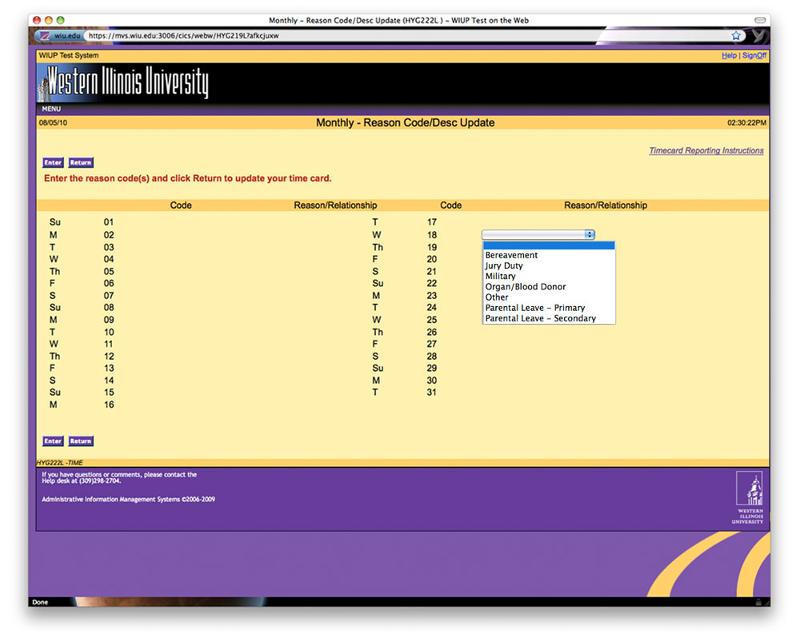Click the 'WIUP Test System' label
800x638 pixels.
pyautogui.click(x=69, y=55)
